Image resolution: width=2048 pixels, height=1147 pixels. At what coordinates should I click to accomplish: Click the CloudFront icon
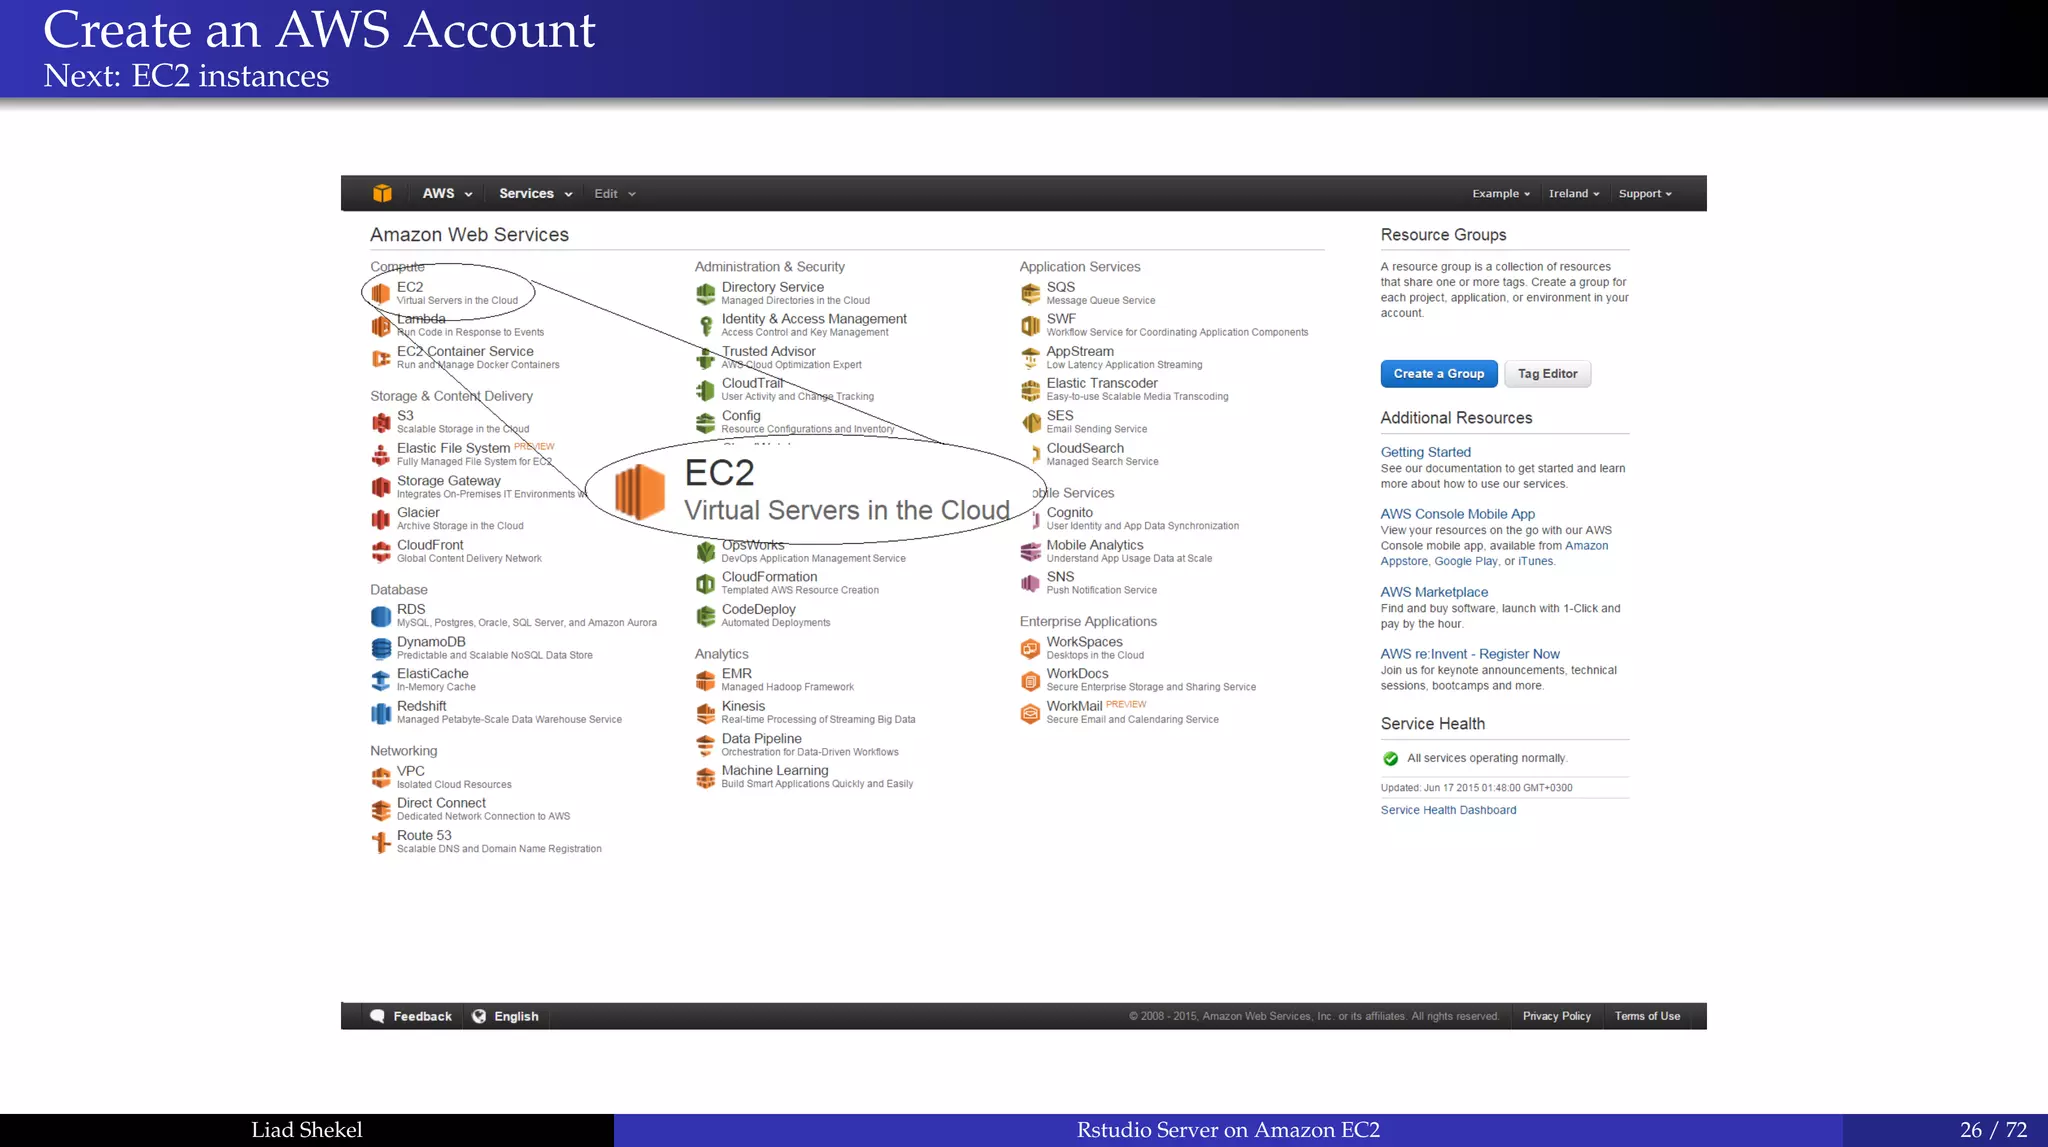(x=381, y=551)
